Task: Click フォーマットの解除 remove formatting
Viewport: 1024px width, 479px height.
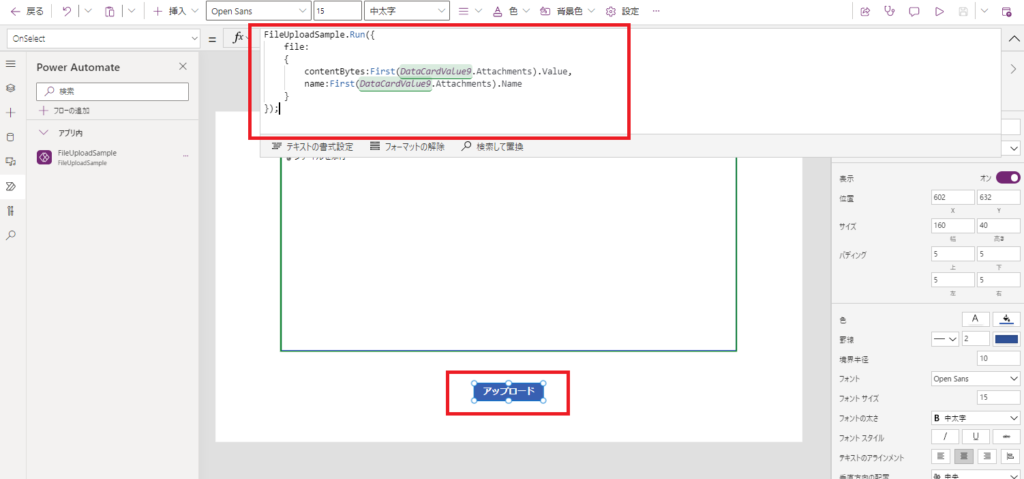Action: tap(408, 147)
